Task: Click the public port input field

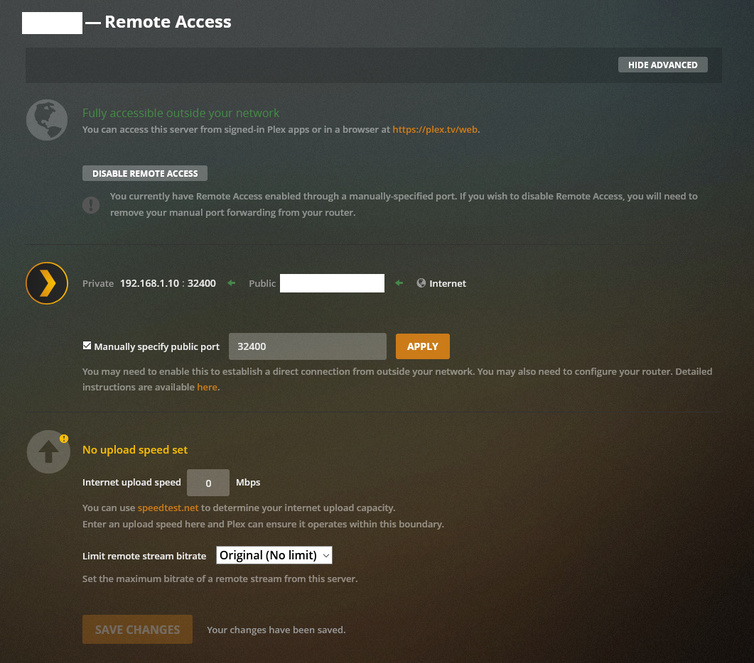Action: click(x=308, y=346)
